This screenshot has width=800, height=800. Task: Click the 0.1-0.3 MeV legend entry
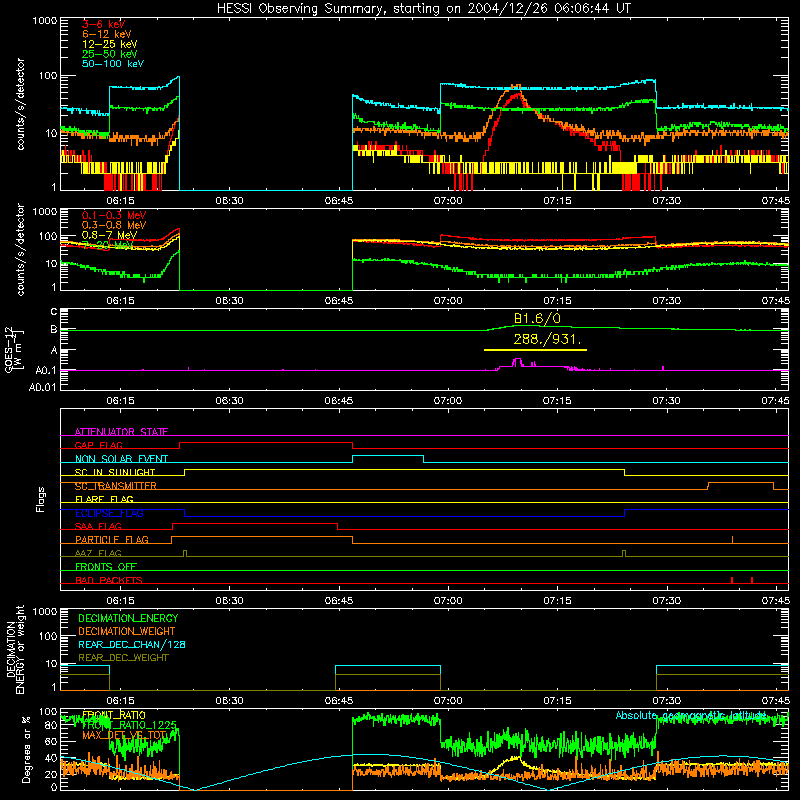pos(114,215)
